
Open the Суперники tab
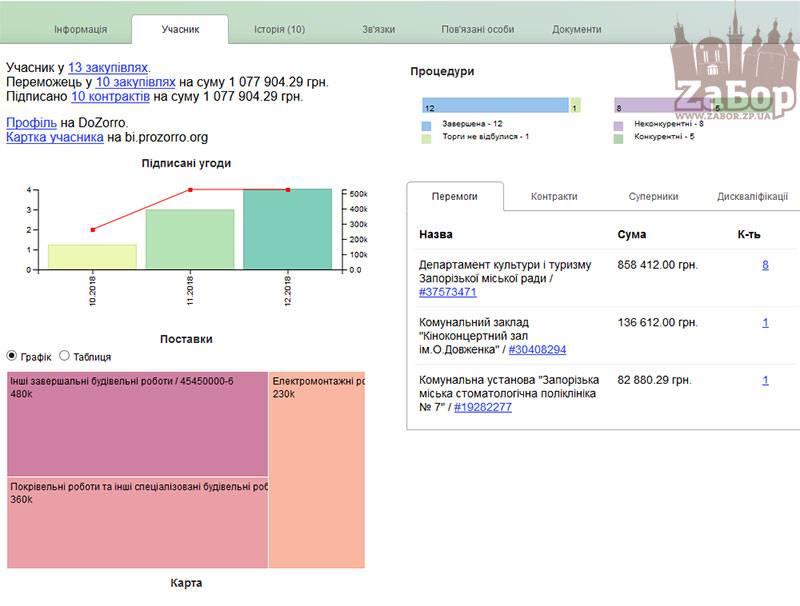(x=654, y=197)
